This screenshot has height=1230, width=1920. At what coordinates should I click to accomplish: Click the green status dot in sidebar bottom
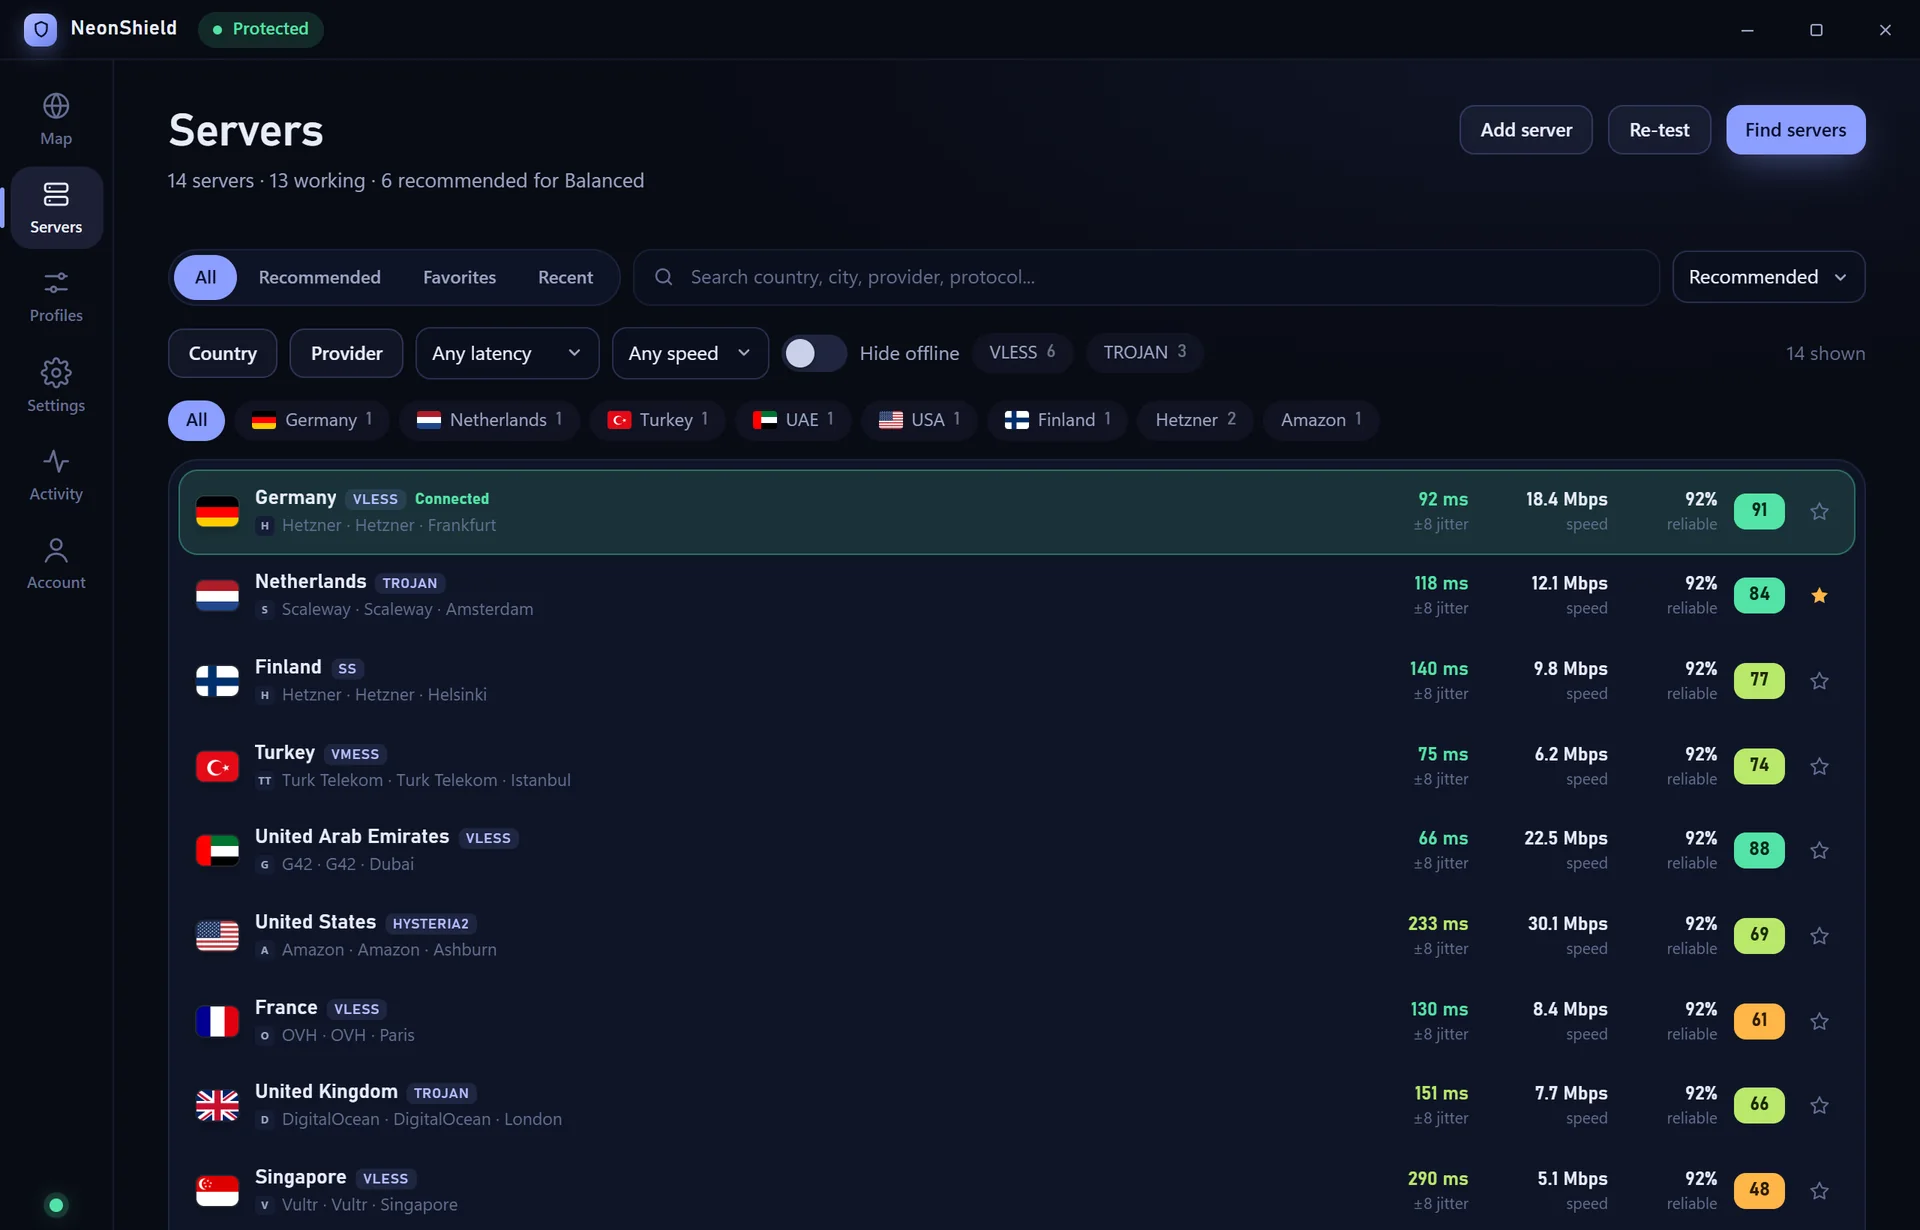click(x=56, y=1205)
